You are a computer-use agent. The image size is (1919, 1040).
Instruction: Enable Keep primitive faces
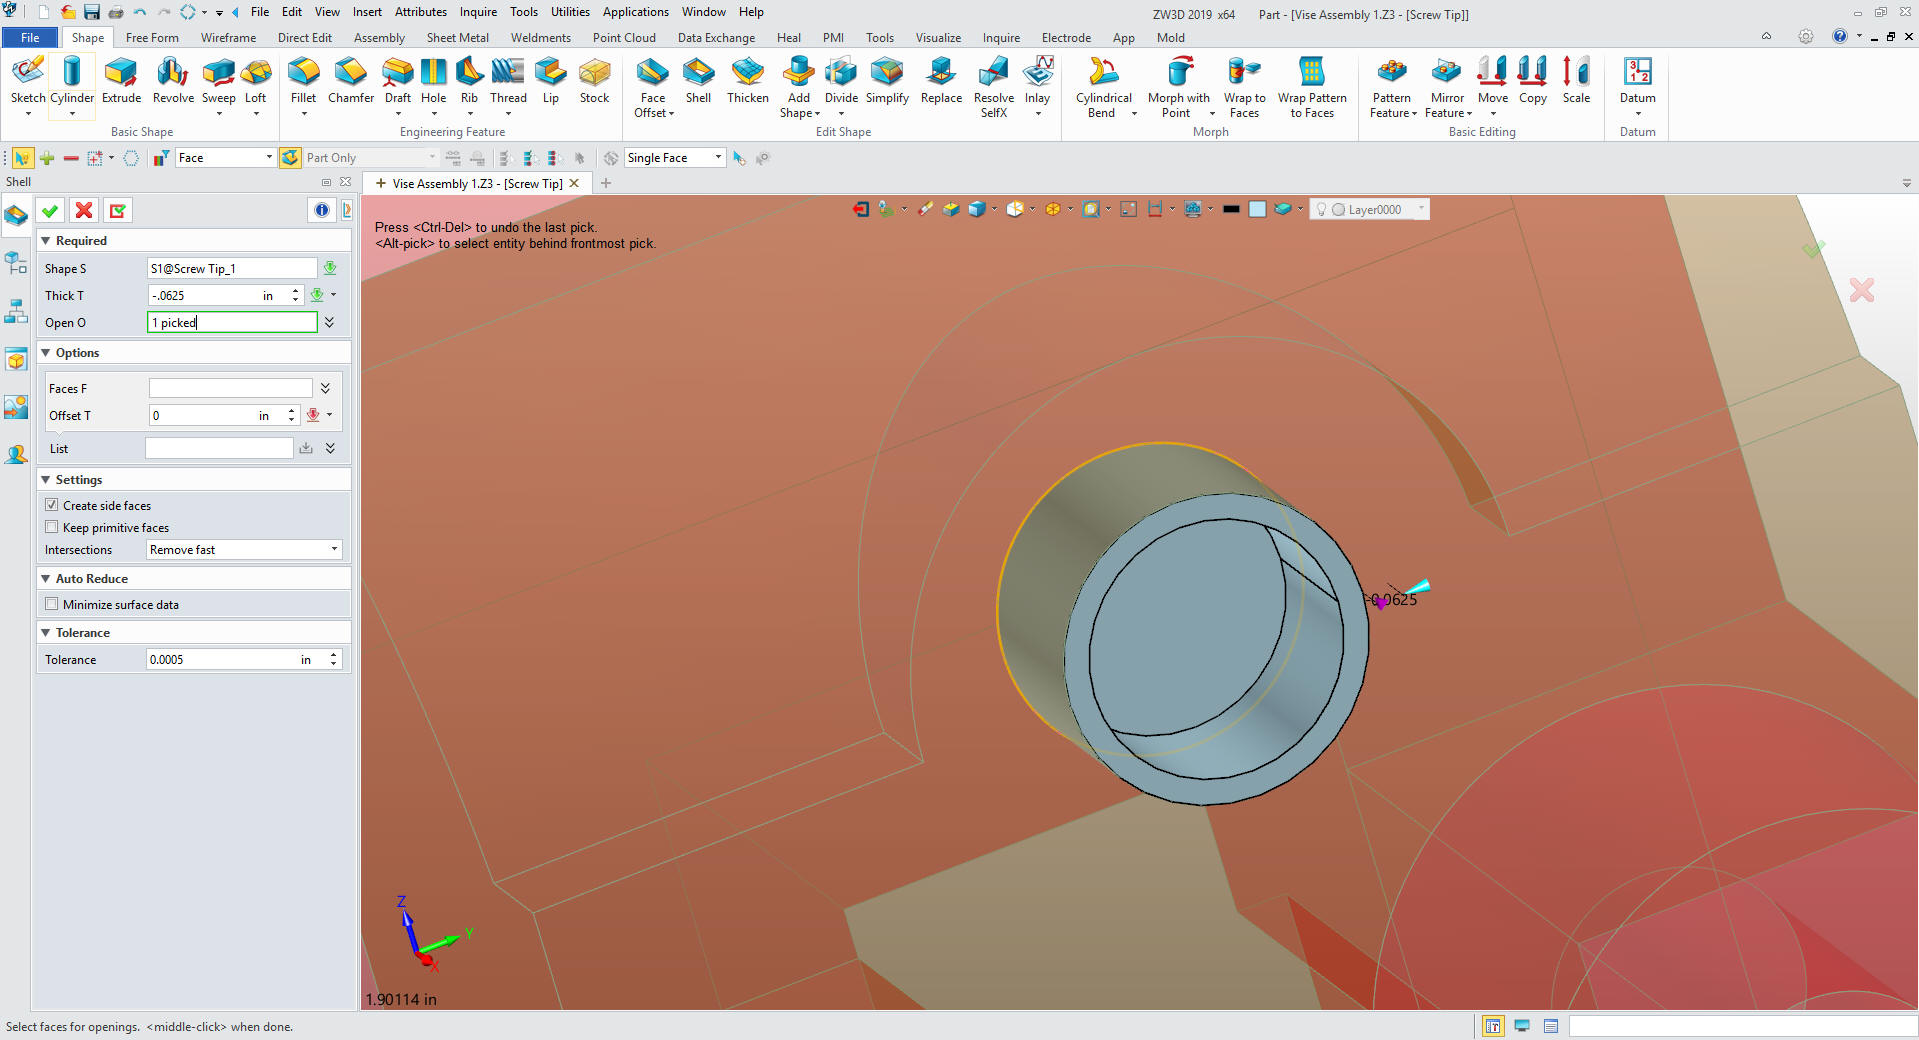52,527
